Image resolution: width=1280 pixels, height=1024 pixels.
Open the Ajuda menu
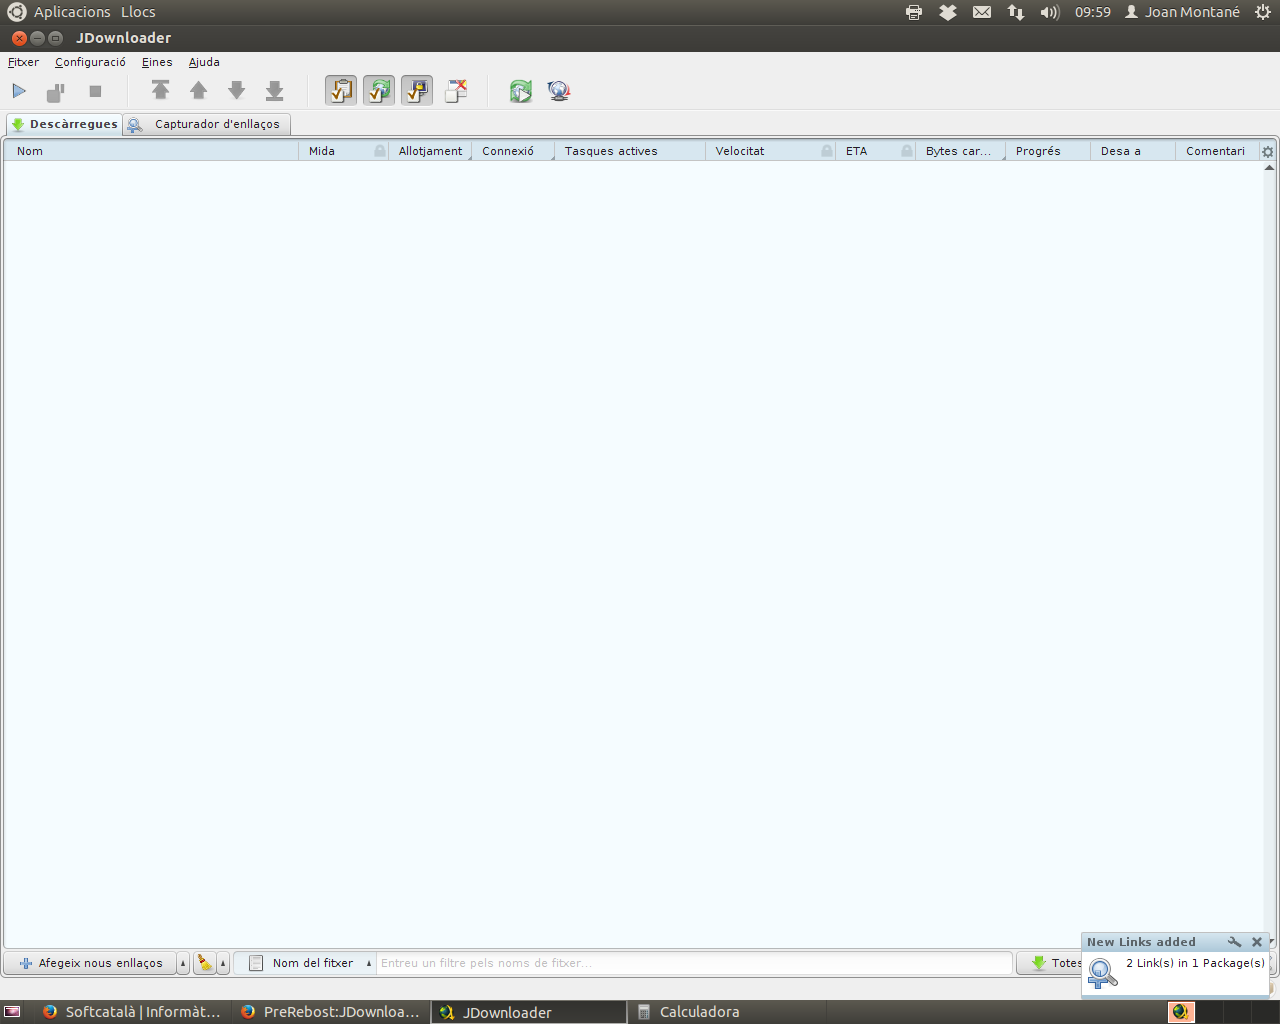tap(204, 62)
